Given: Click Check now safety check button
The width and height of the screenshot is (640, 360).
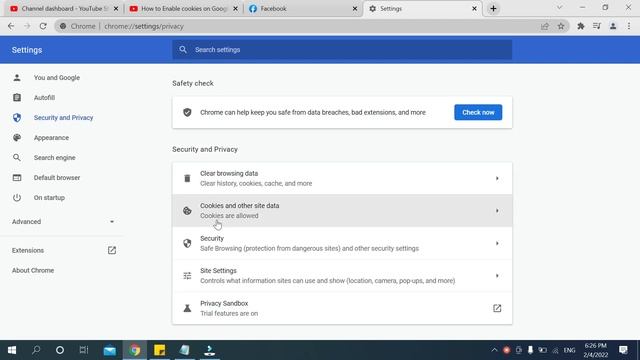Looking at the screenshot, I should 478,112.
